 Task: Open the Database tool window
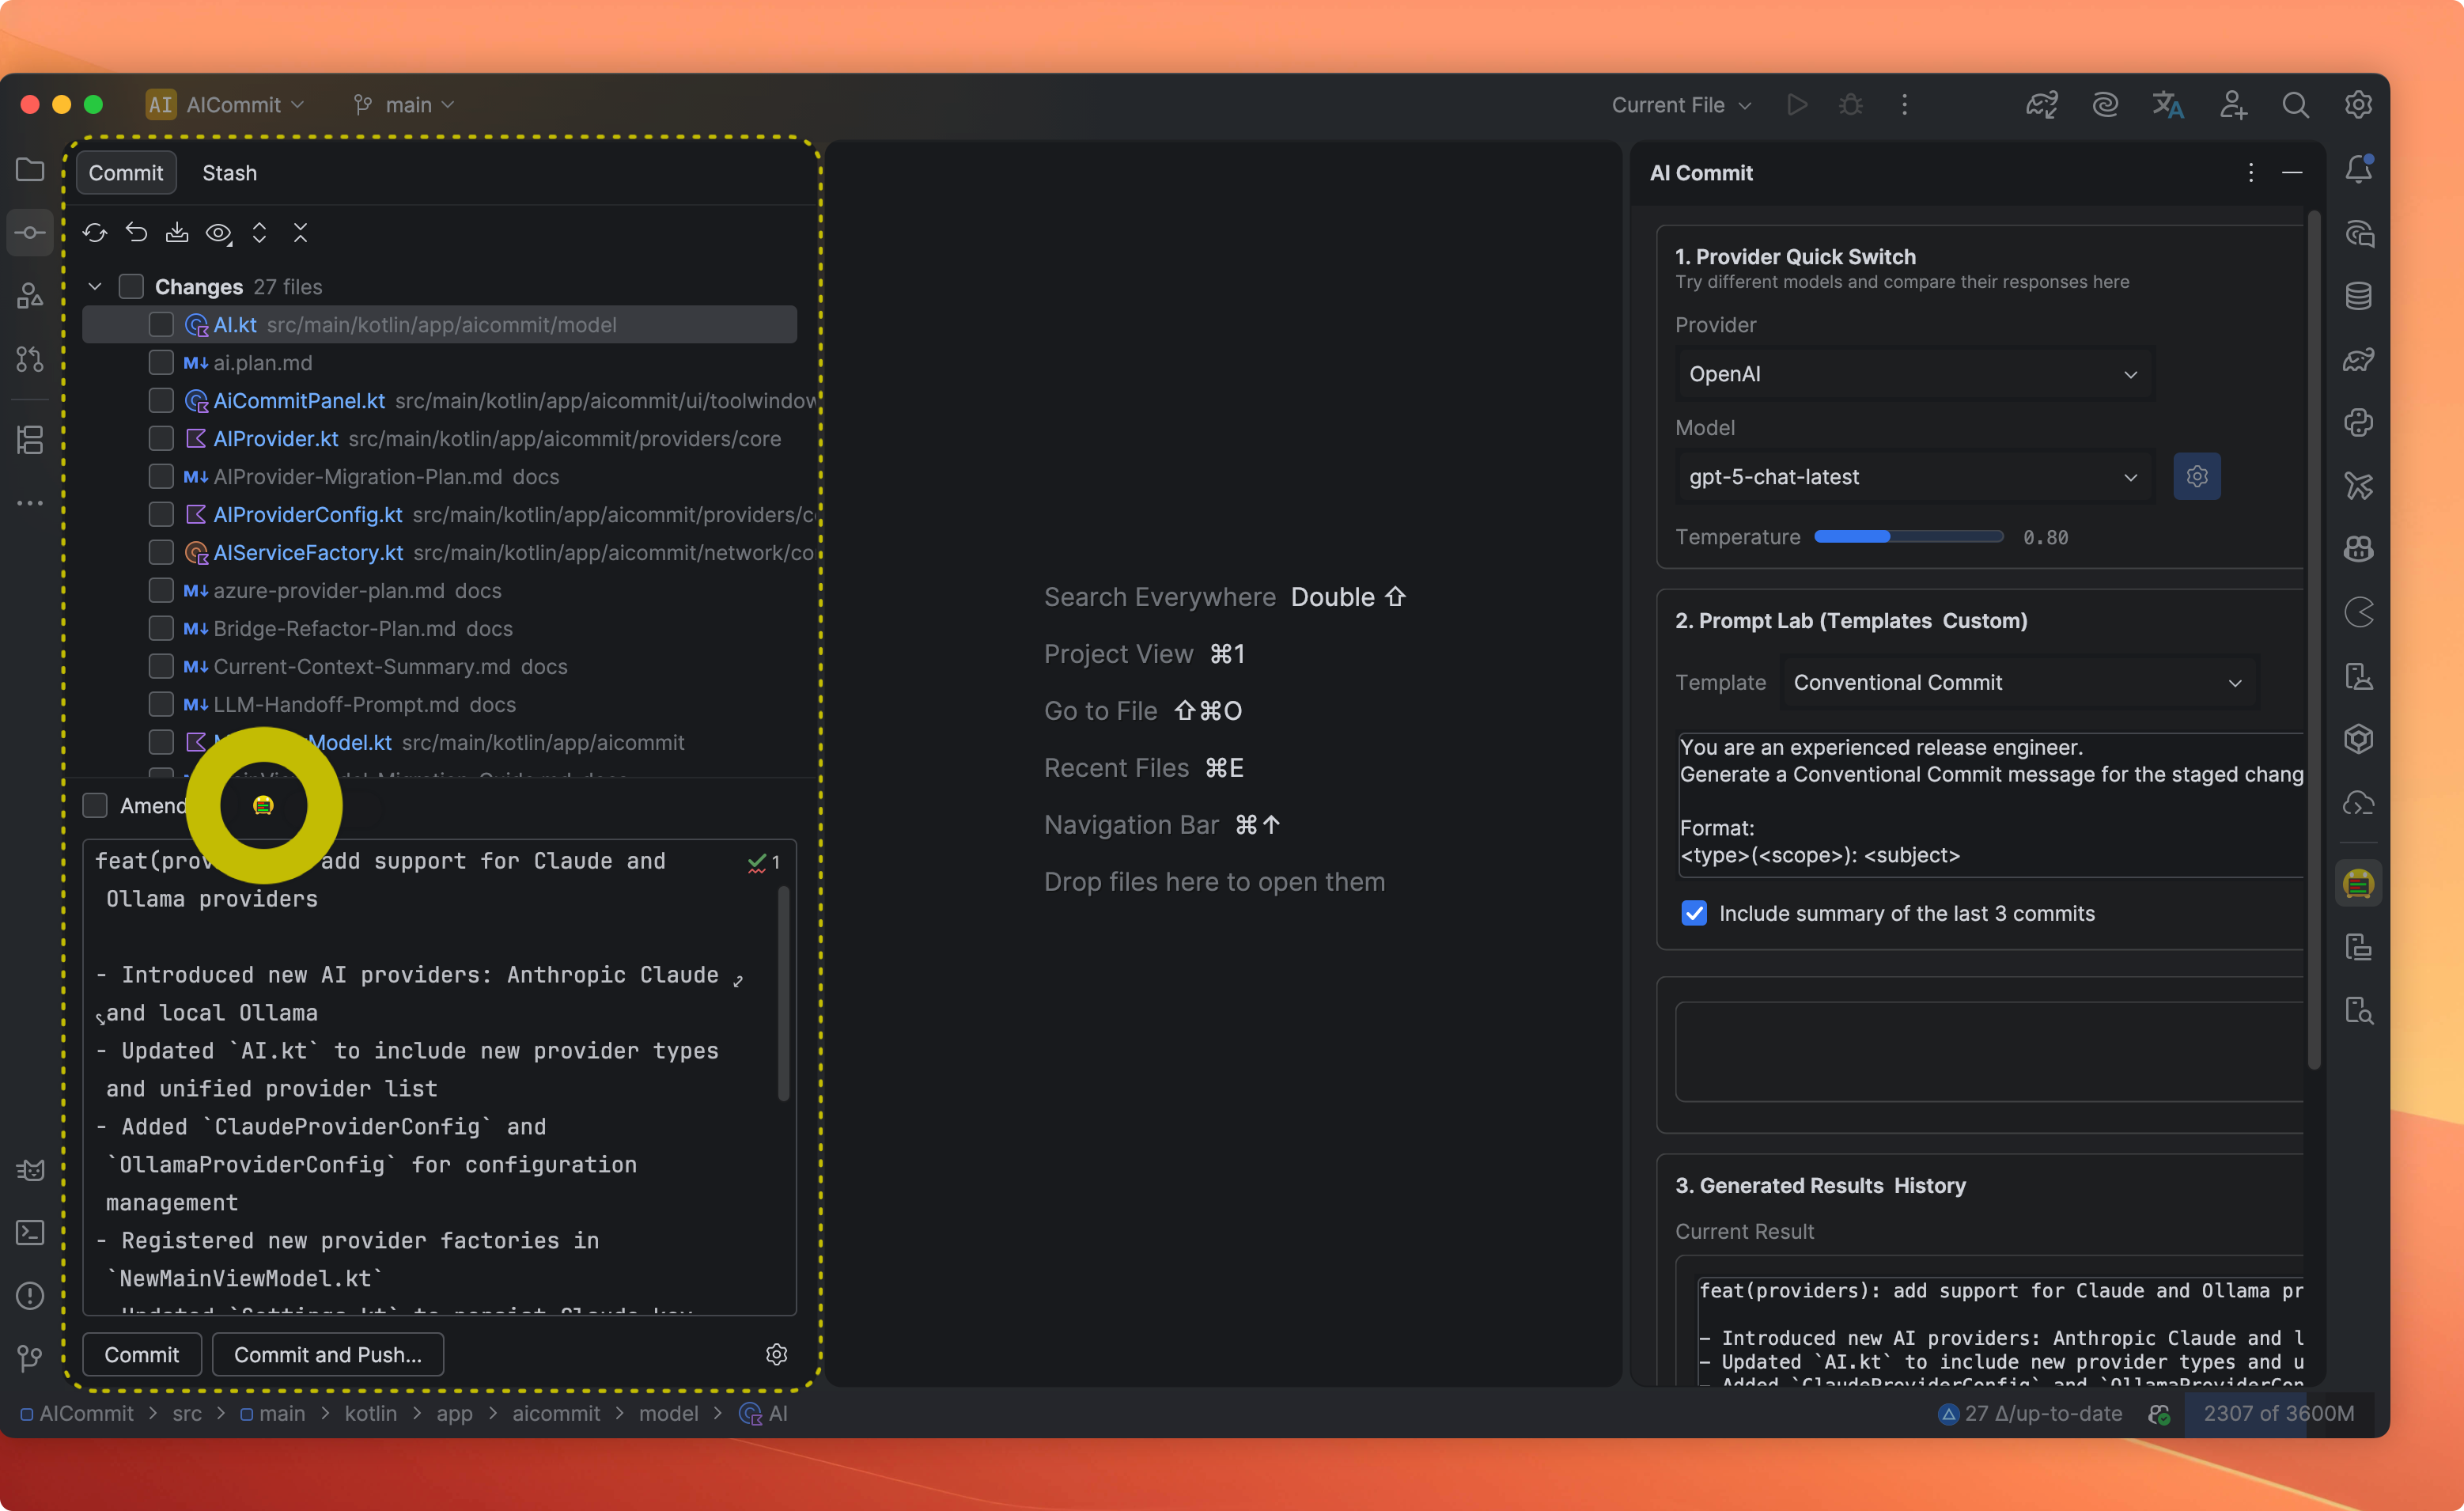pyautogui.click(x=2359, y=296)
